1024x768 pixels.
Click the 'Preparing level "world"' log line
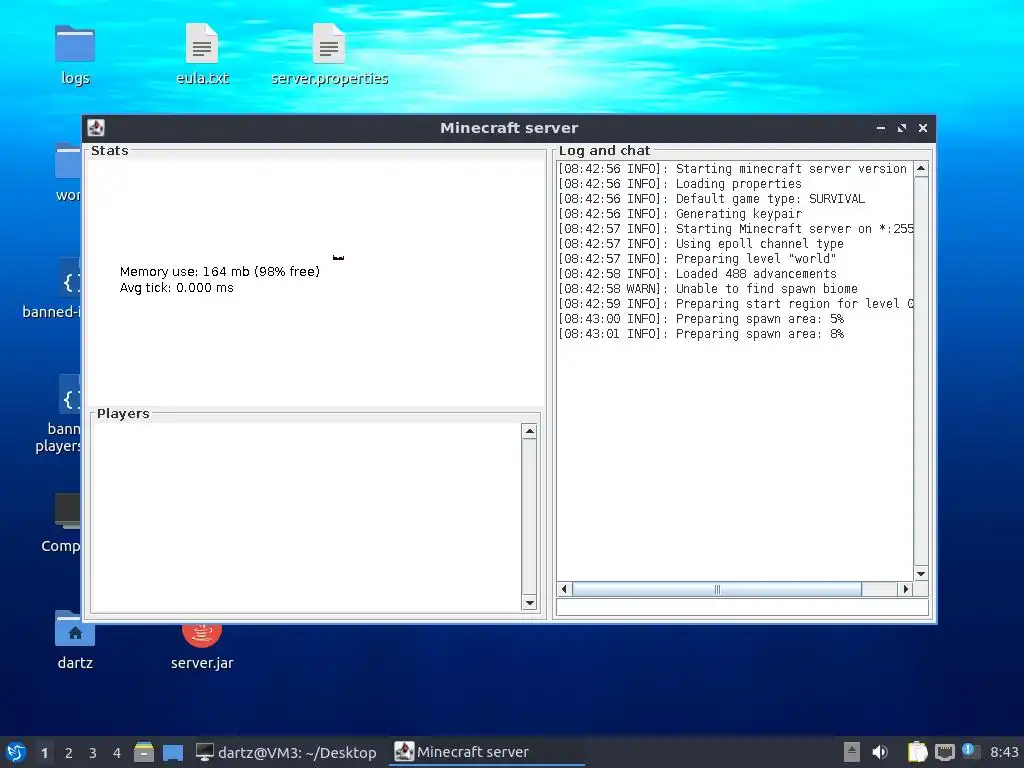(x=697, y=259)
